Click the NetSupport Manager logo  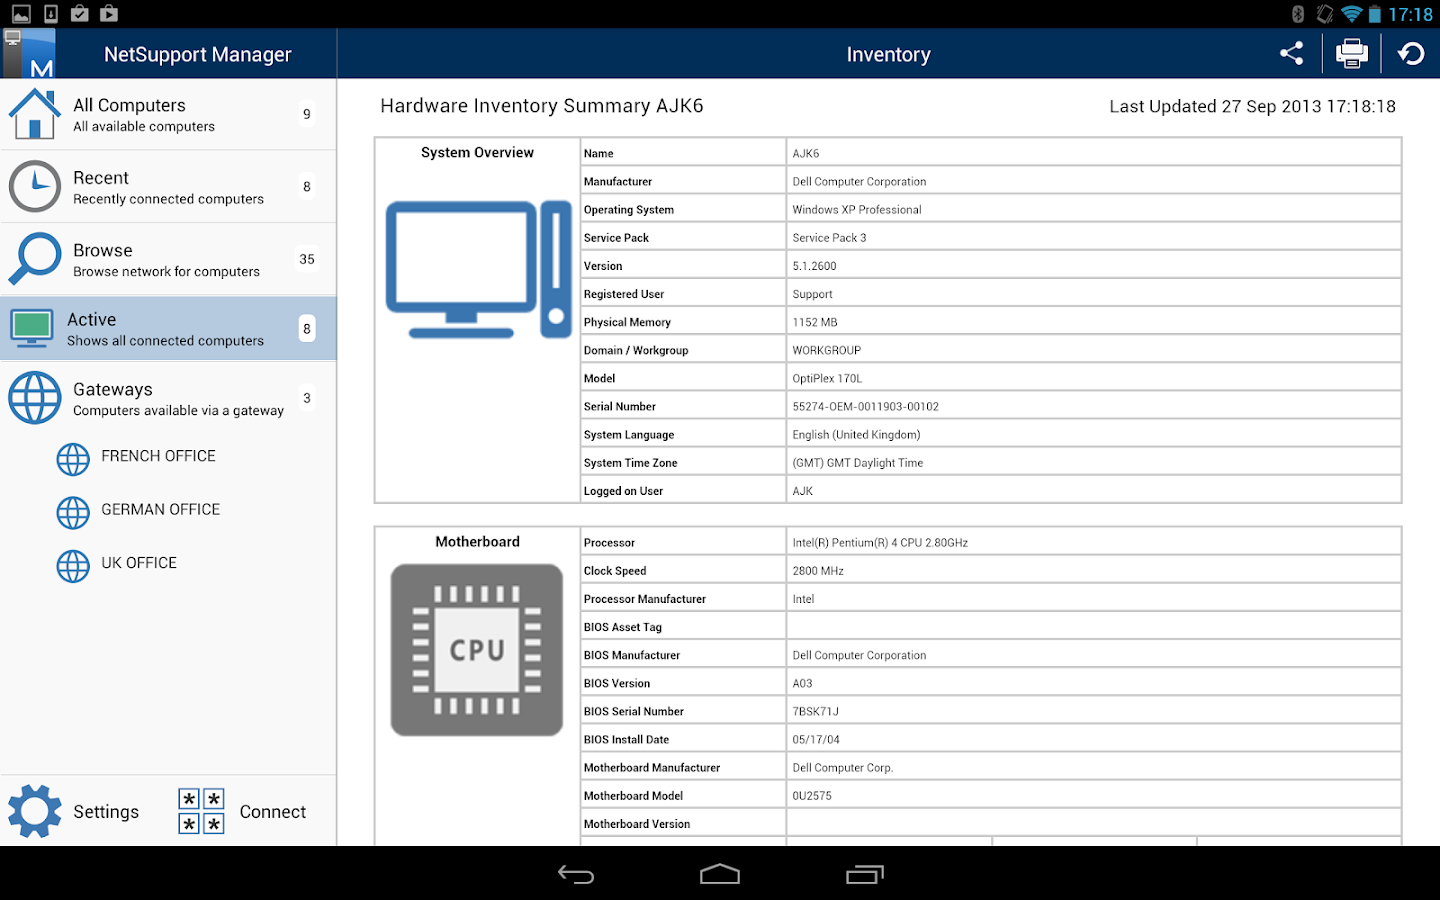(29, 52)
